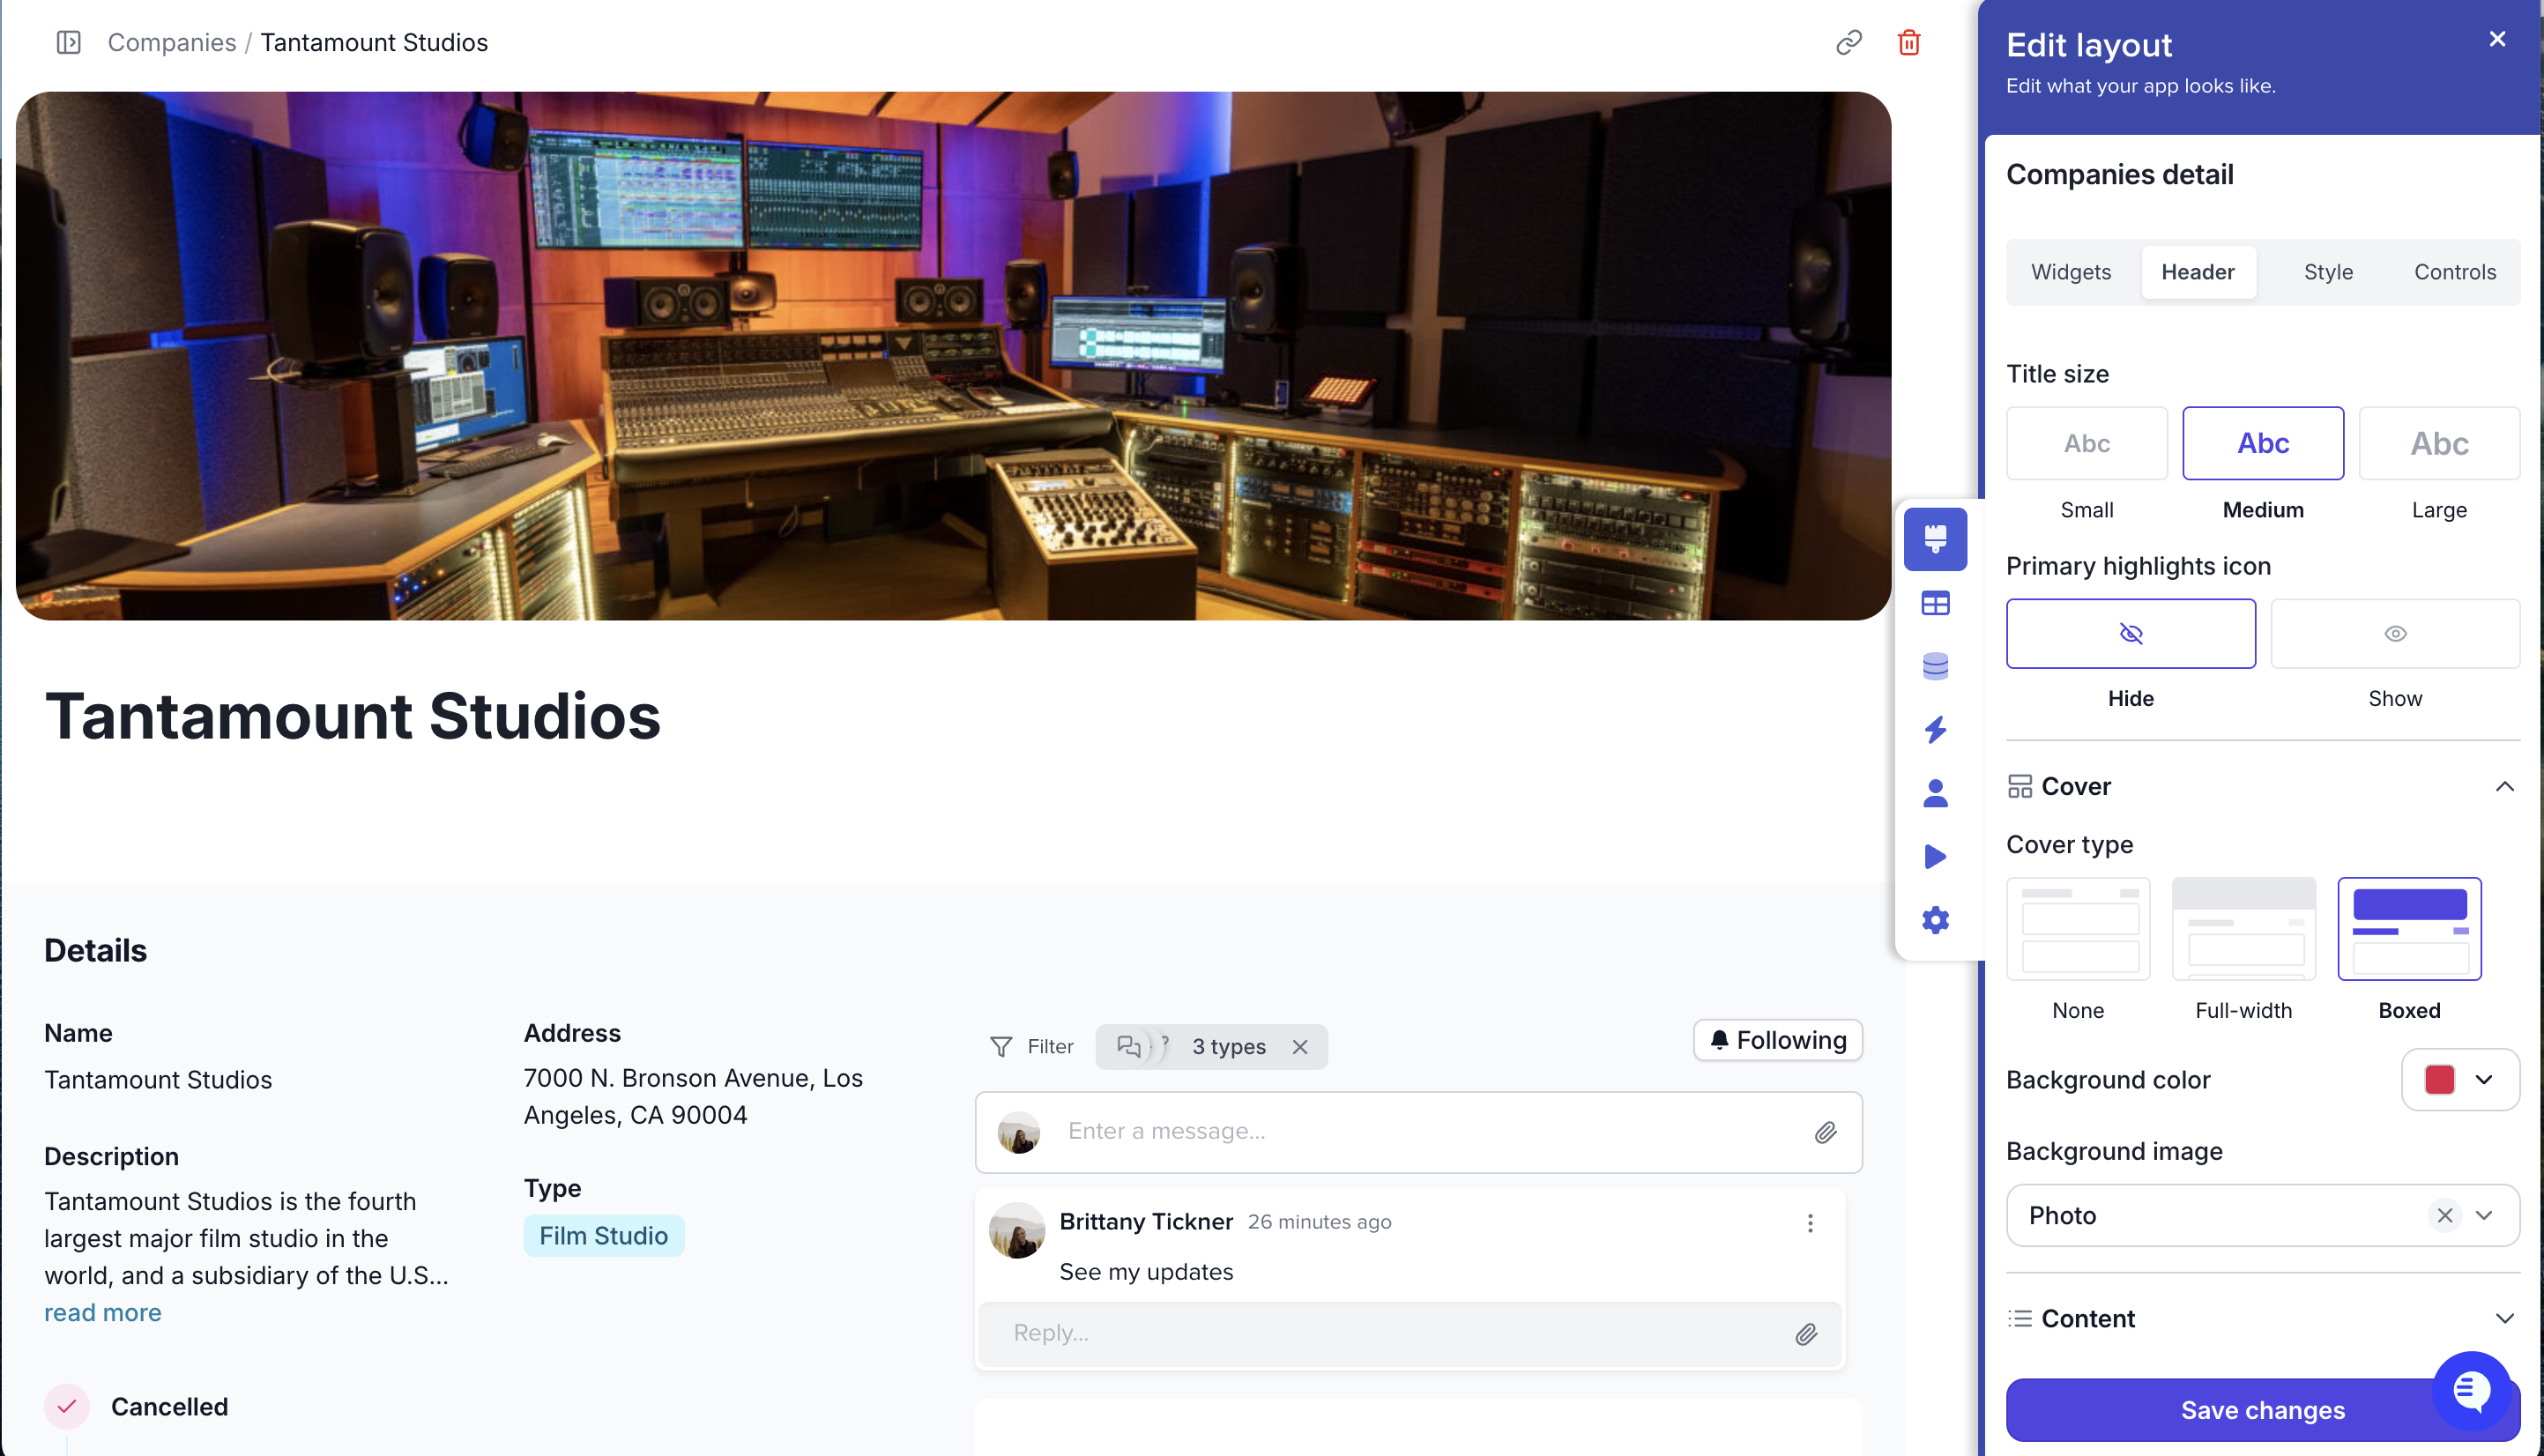Select Large title size option

[2438, 443]
